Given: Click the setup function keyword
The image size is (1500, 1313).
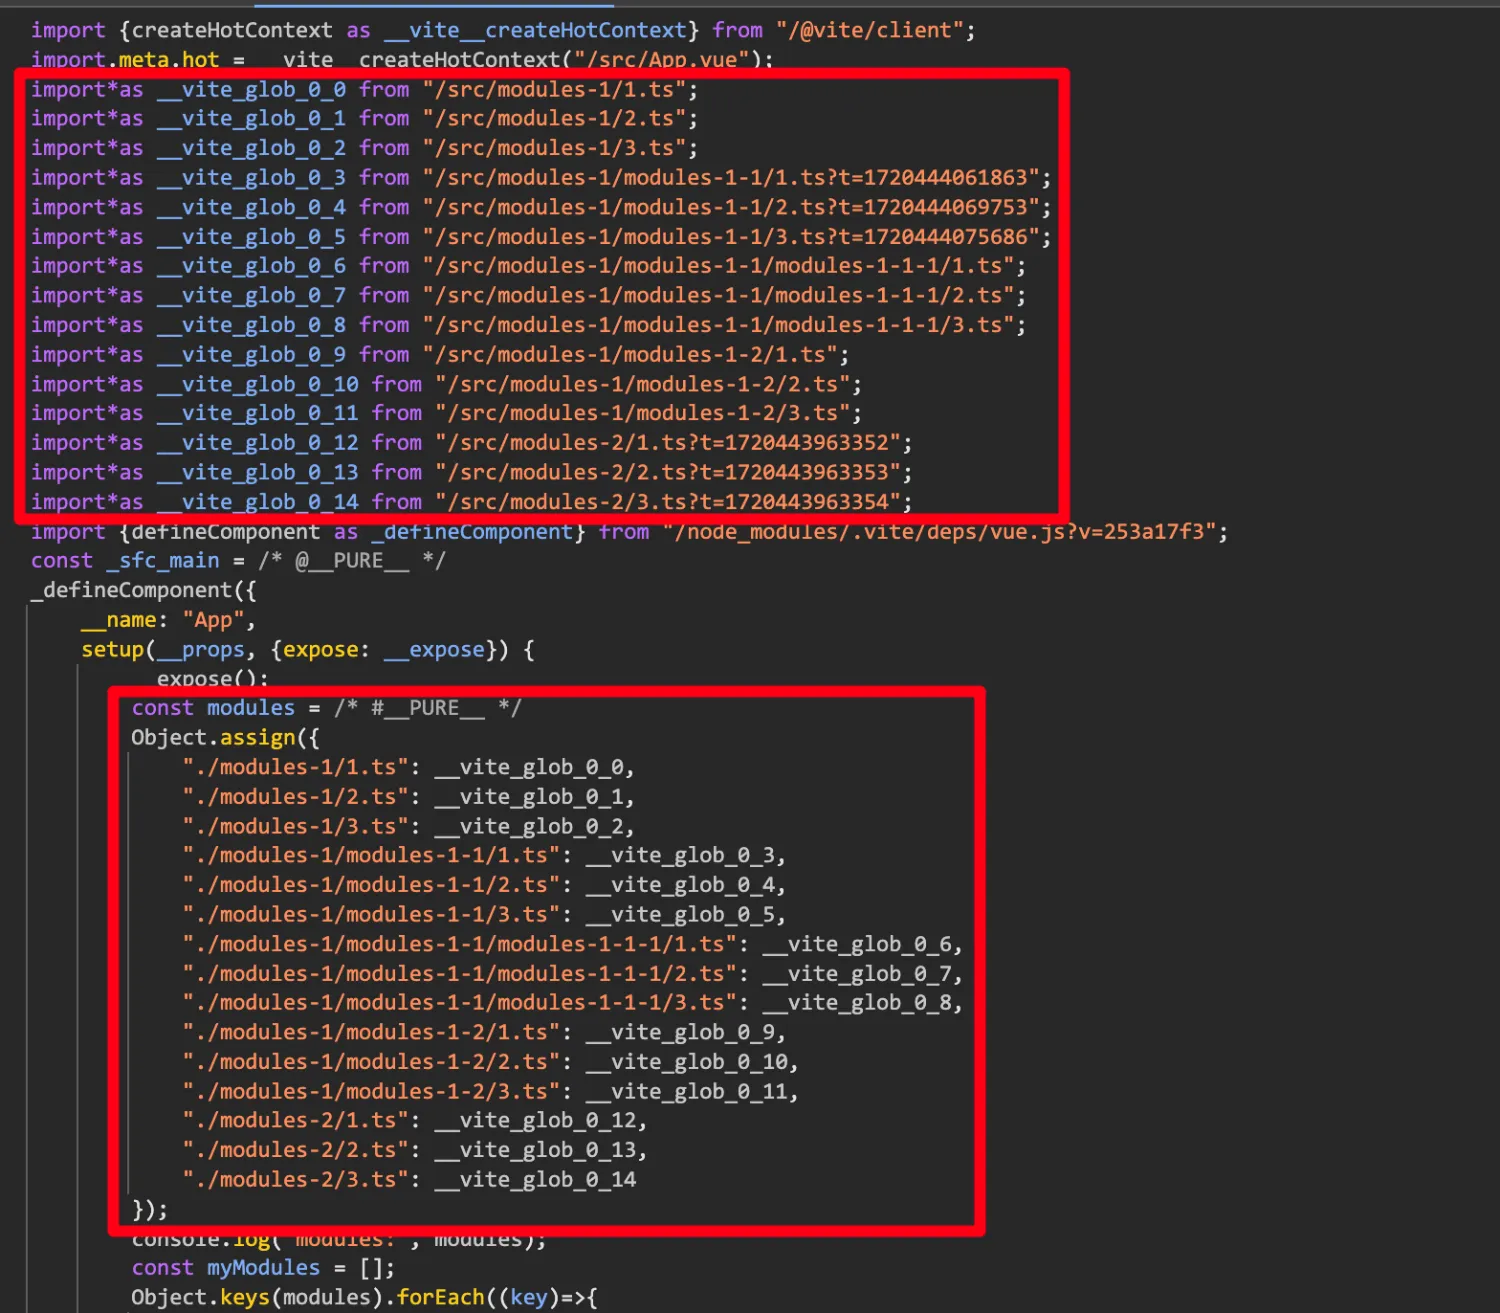Looking at the screenshot, I should tap(112, 650).
